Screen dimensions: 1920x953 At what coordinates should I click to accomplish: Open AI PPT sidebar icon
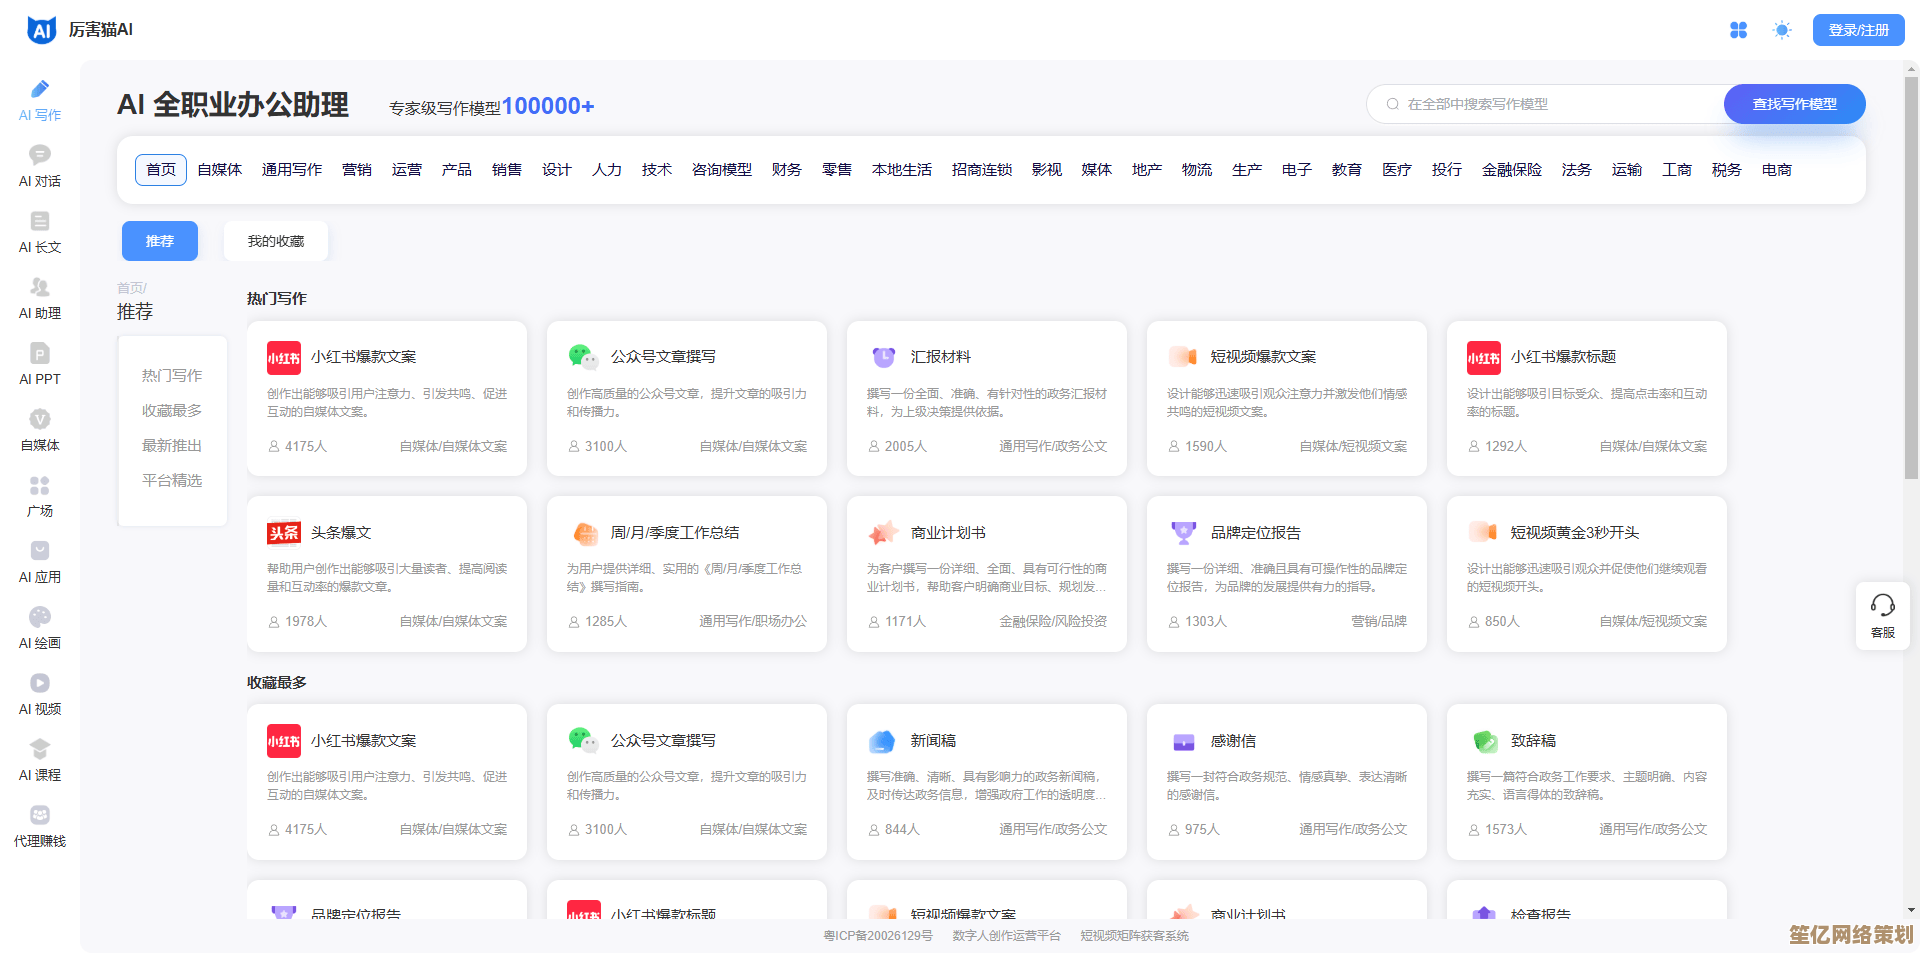point(40,353)
